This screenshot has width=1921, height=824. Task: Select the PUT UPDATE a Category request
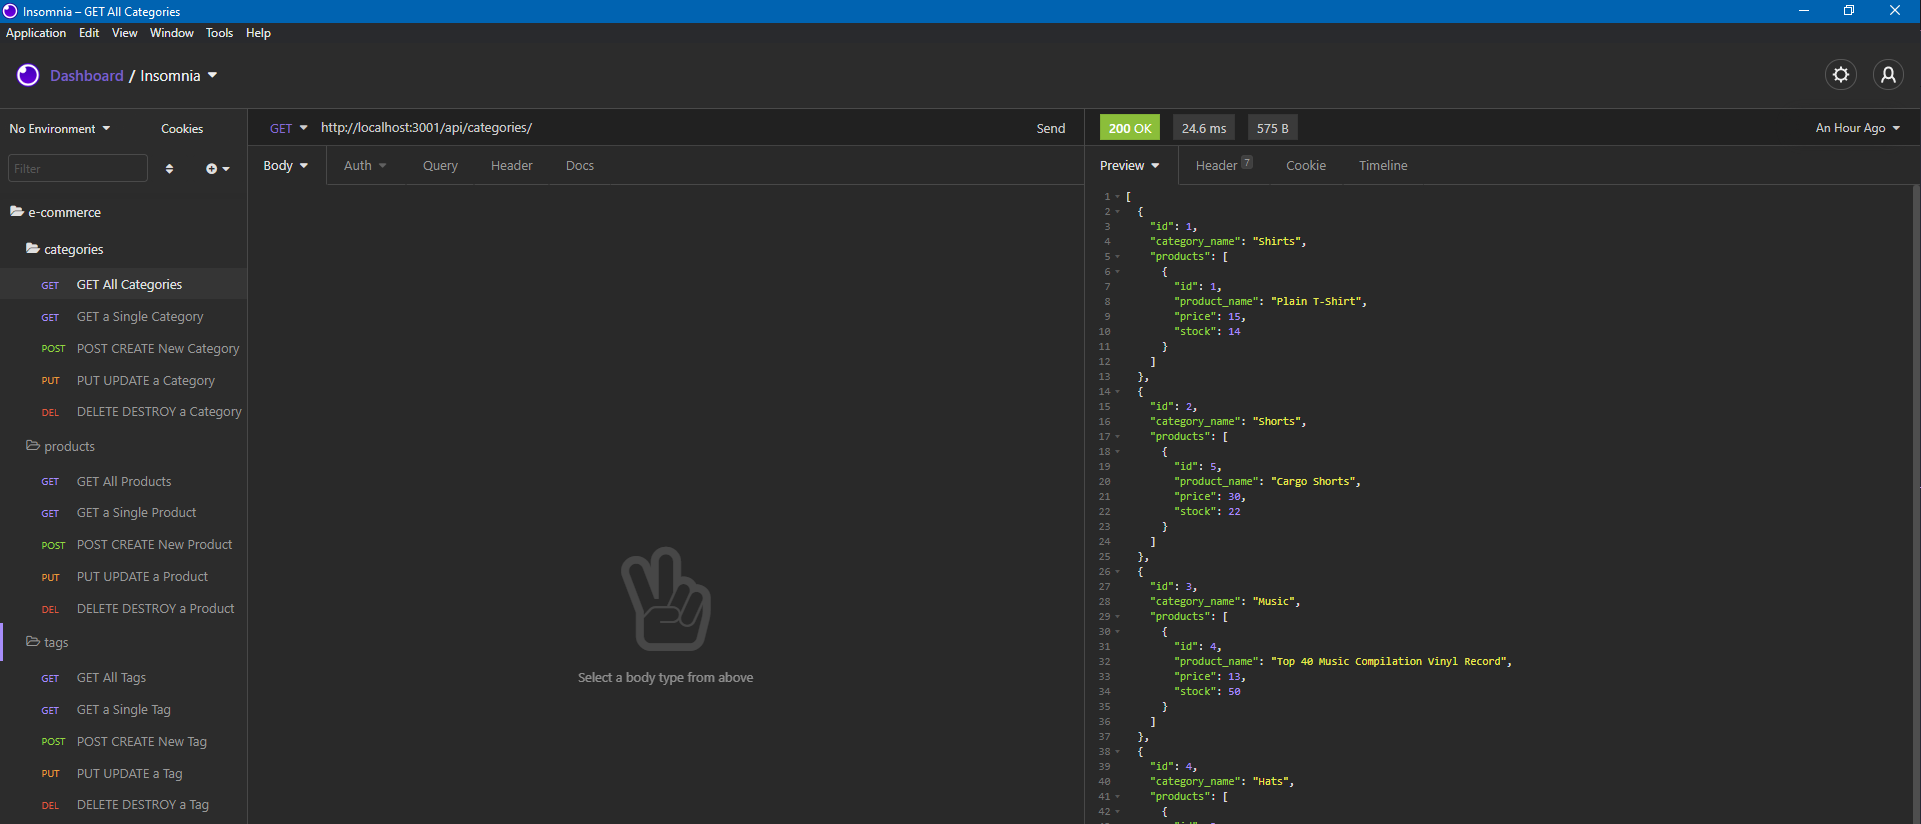tap(123, 380)
